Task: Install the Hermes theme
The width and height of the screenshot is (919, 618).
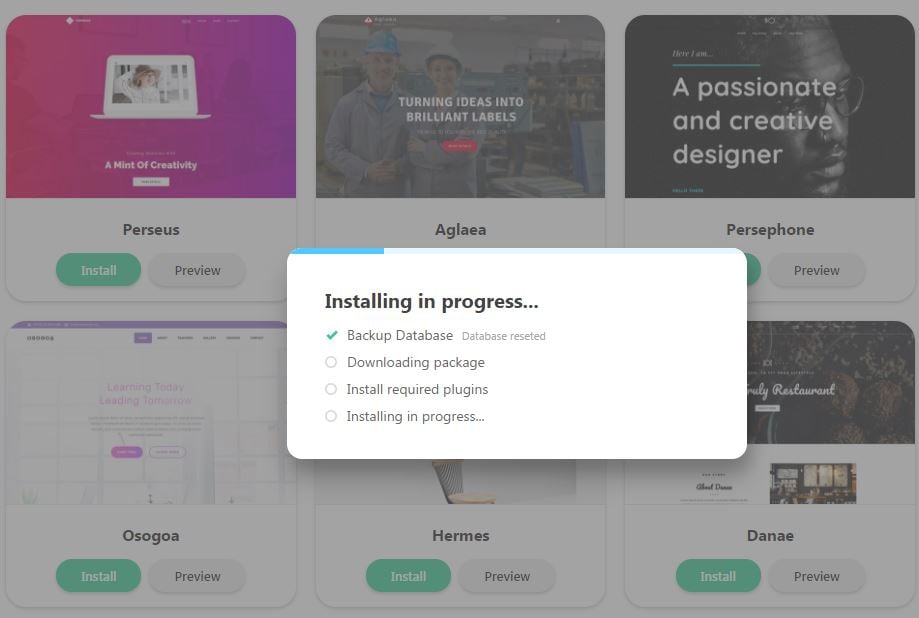Action: 409,576
